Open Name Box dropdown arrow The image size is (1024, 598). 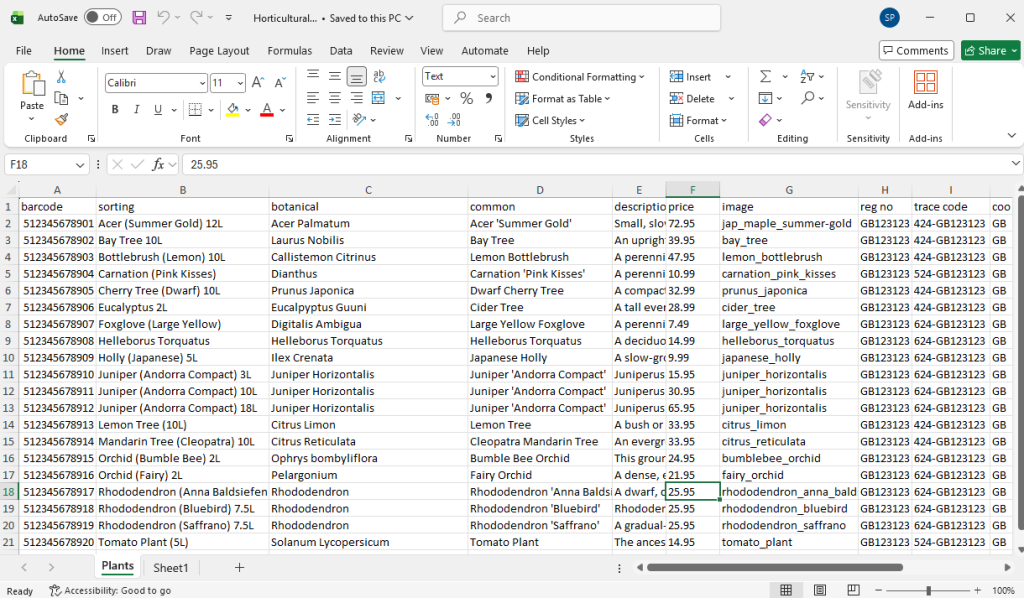click(x=80, y=165)
